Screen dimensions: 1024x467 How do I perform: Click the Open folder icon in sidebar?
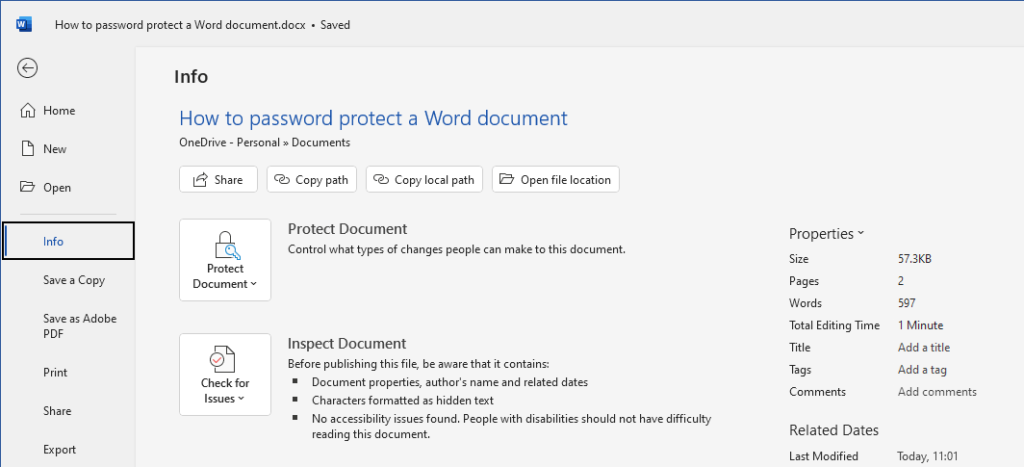click(27, 187)
